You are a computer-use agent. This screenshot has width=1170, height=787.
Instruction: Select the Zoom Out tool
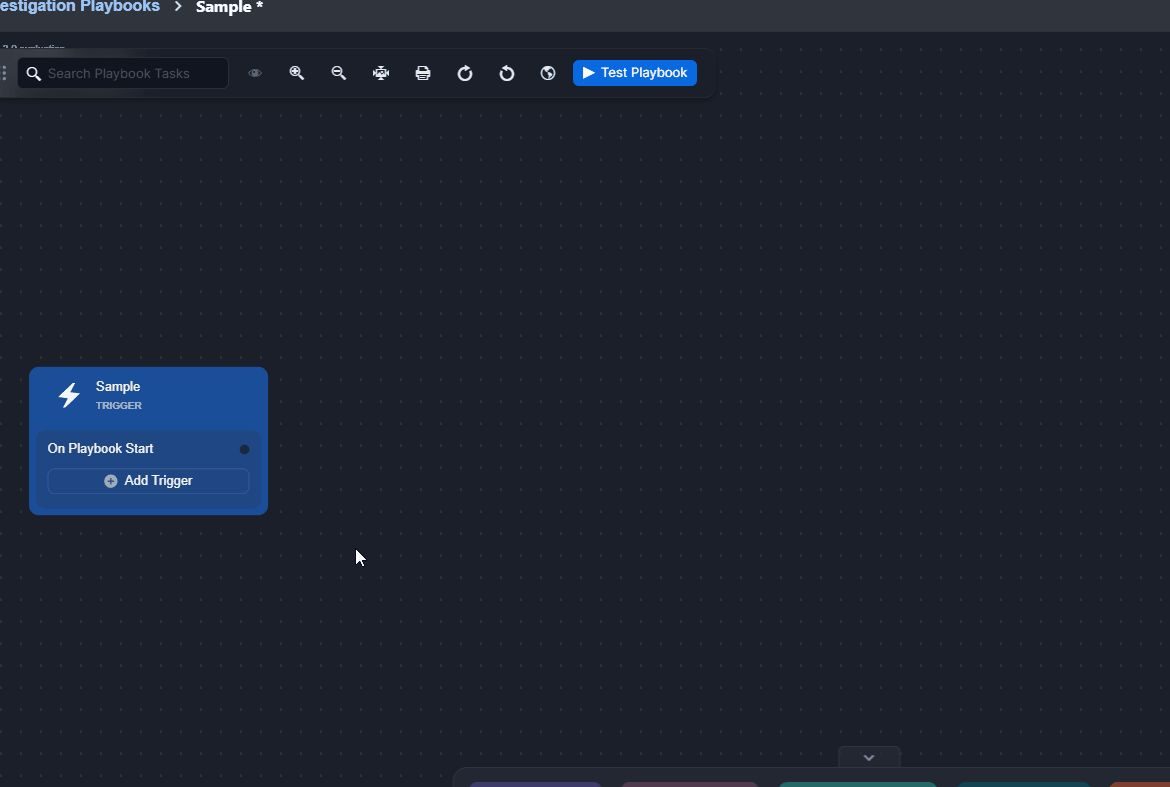(x=338, y=72)
